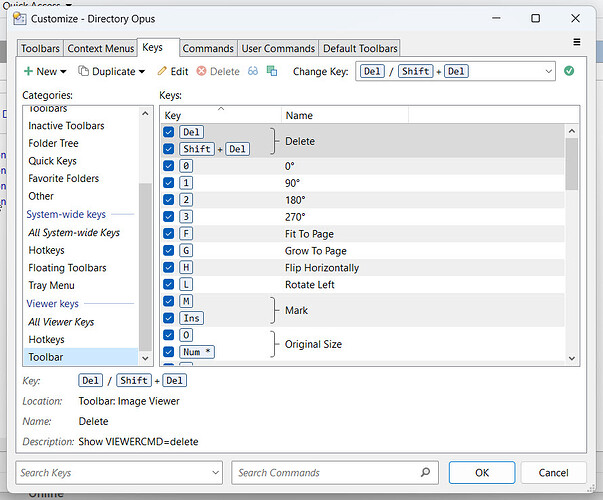The image size is (603, 500).
Task: Select the highlighted Toolbar category
Action: click(80, 357)
